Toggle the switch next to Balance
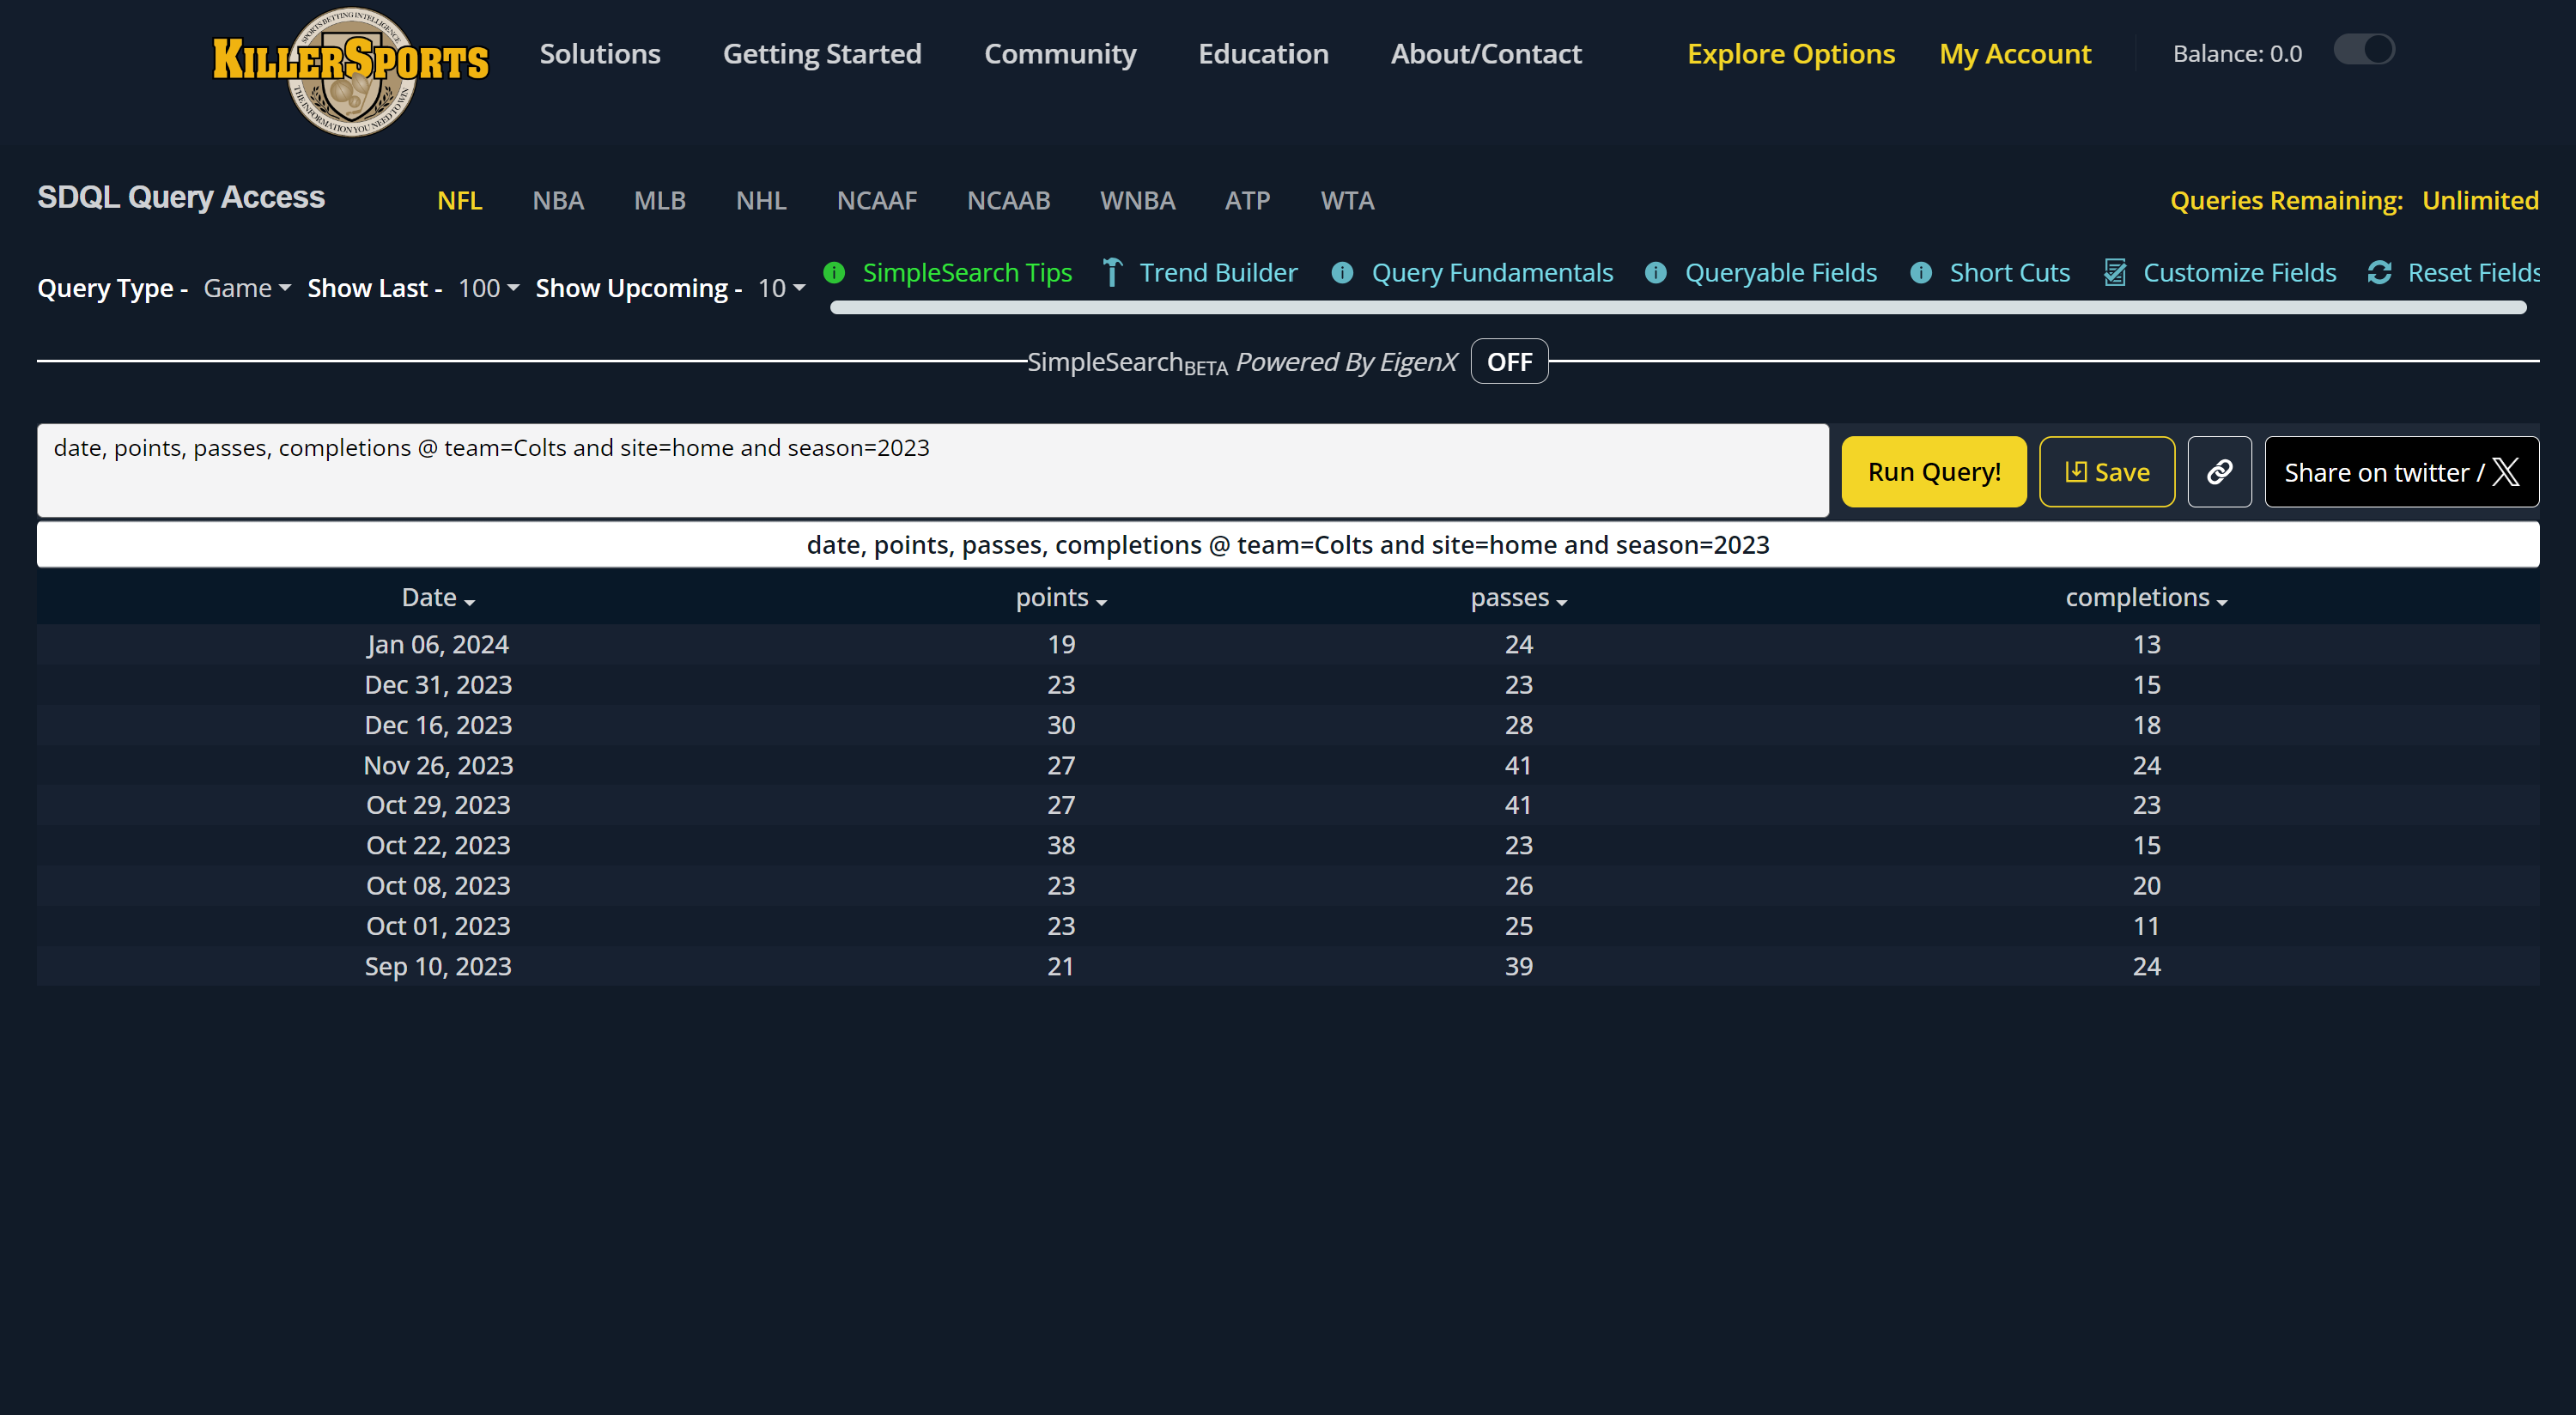 (x=2364, y=50)
